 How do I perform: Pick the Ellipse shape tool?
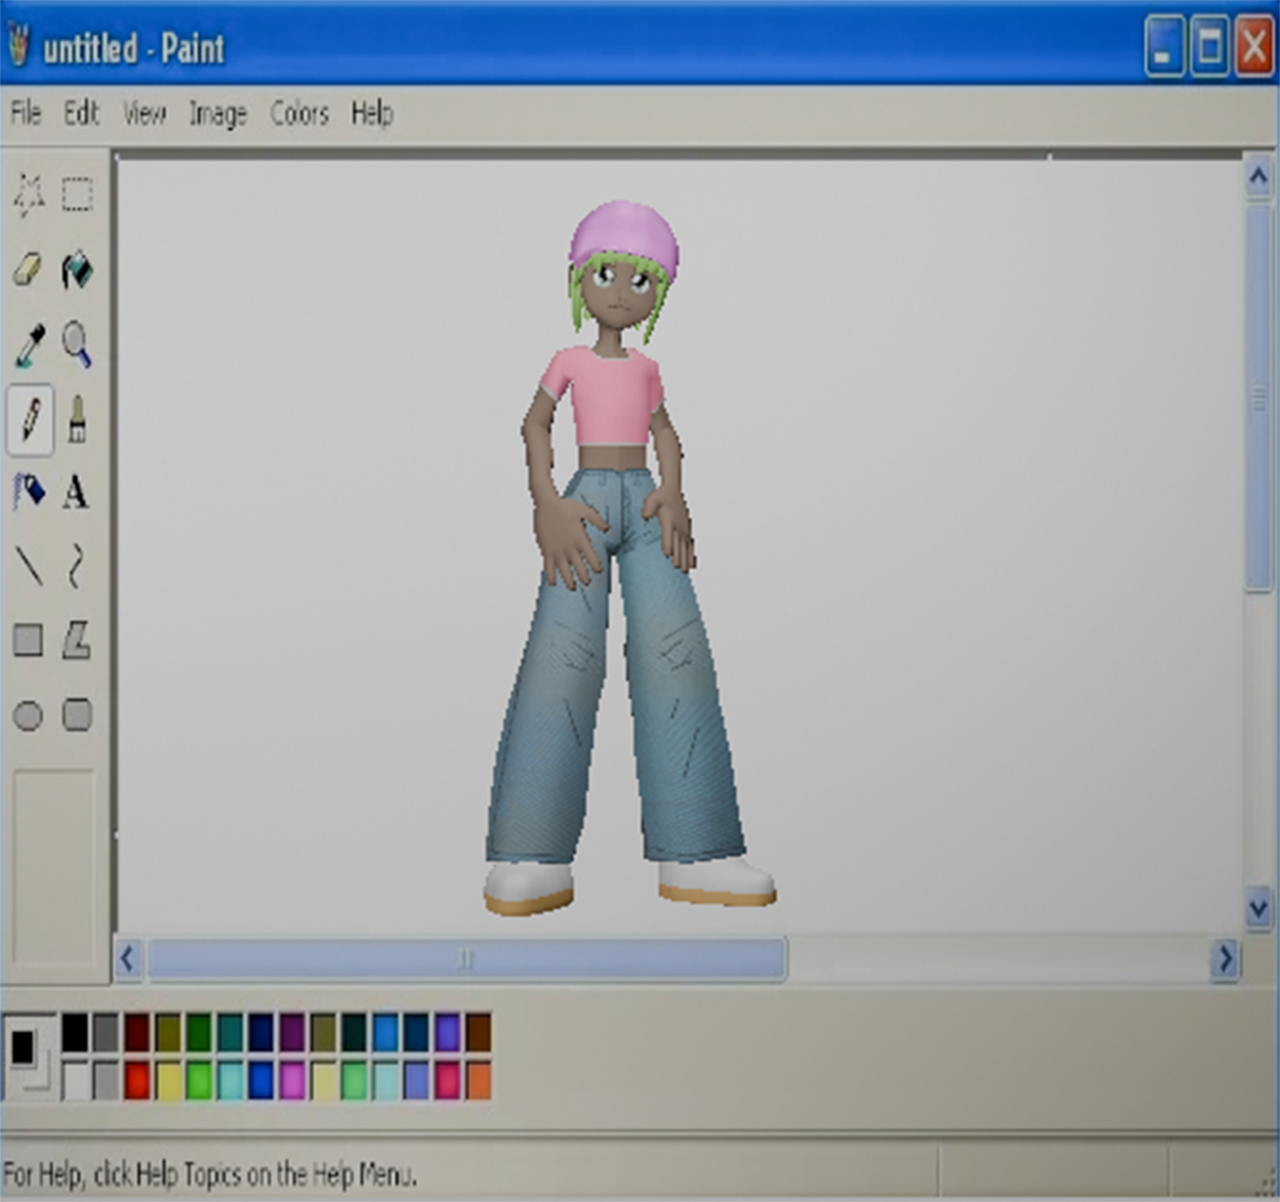(x=28, y=715)
